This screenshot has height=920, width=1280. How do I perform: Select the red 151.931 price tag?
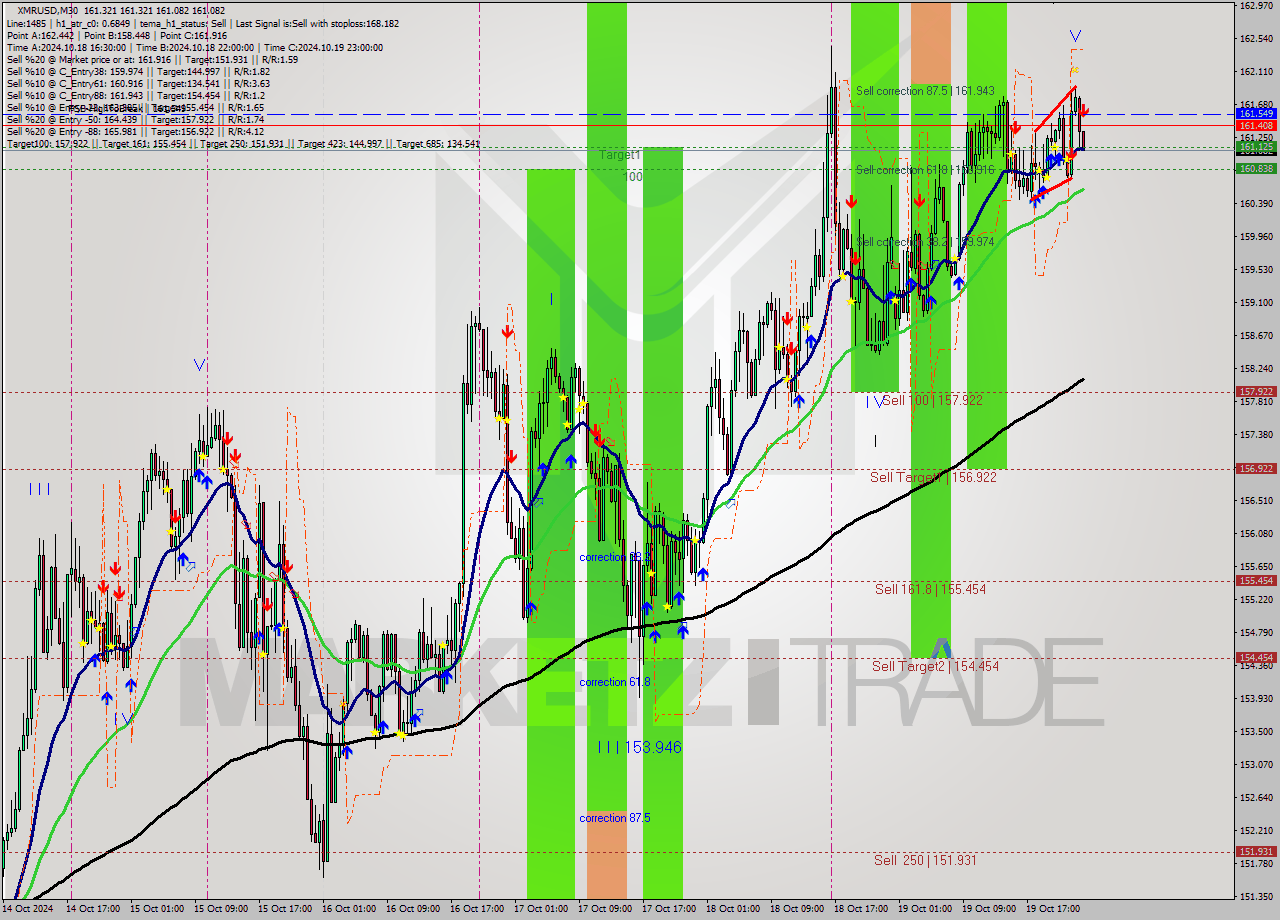(1256, 851)
